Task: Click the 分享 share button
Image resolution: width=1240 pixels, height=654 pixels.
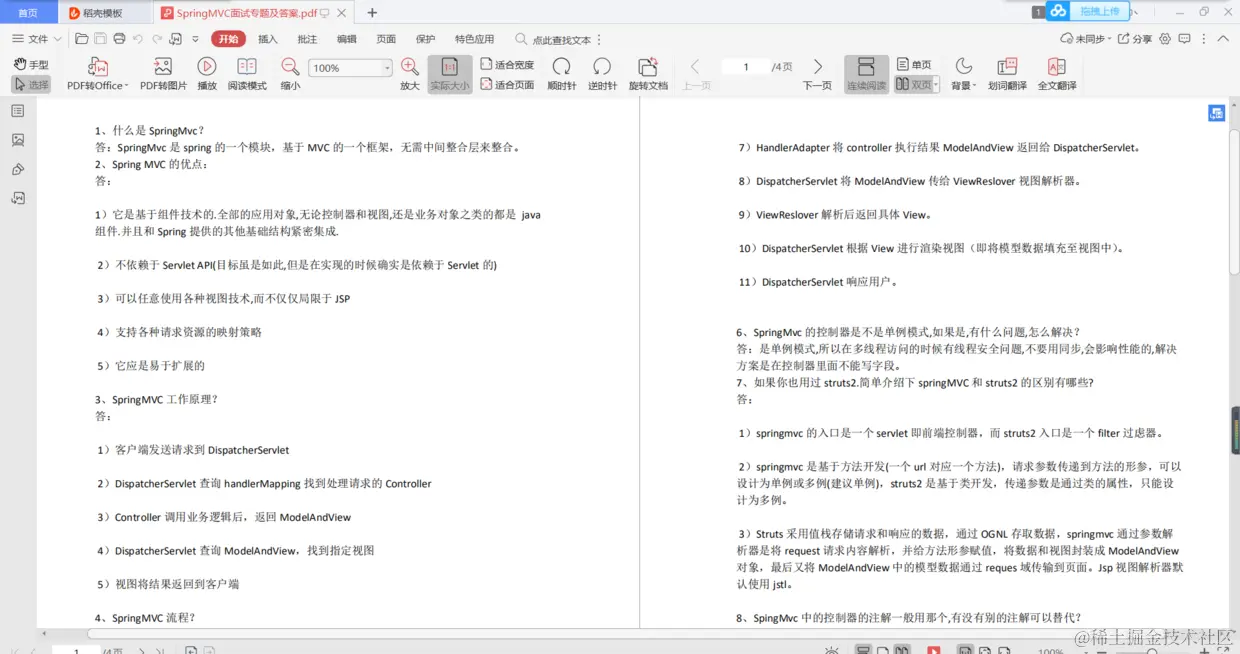Action: (1135, 39)
